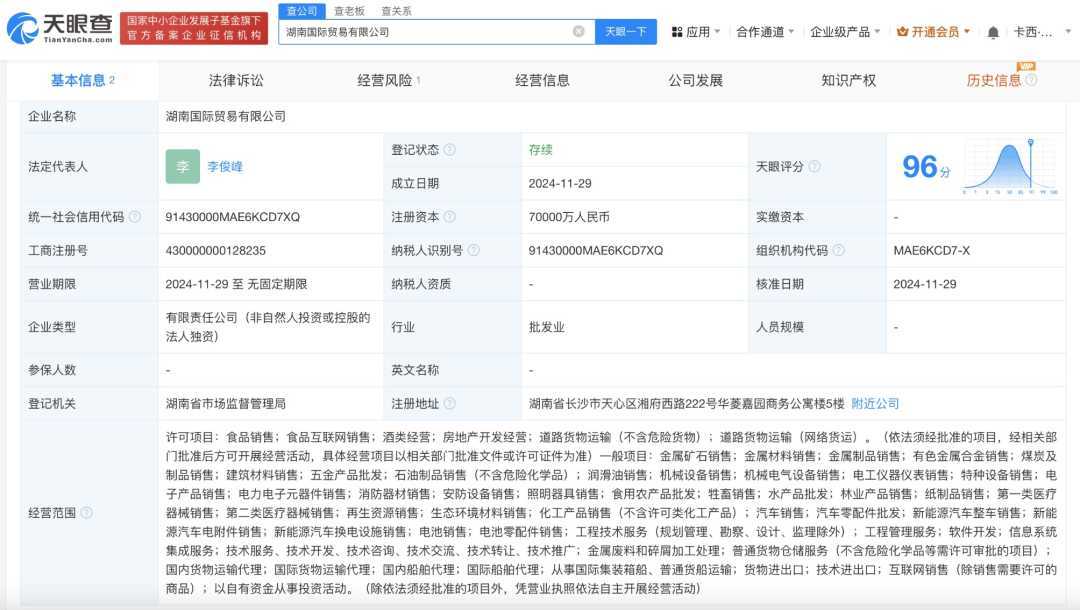Click the company name search input field
This screenshot has width=1080, height=610.
(x=425, y=32)
